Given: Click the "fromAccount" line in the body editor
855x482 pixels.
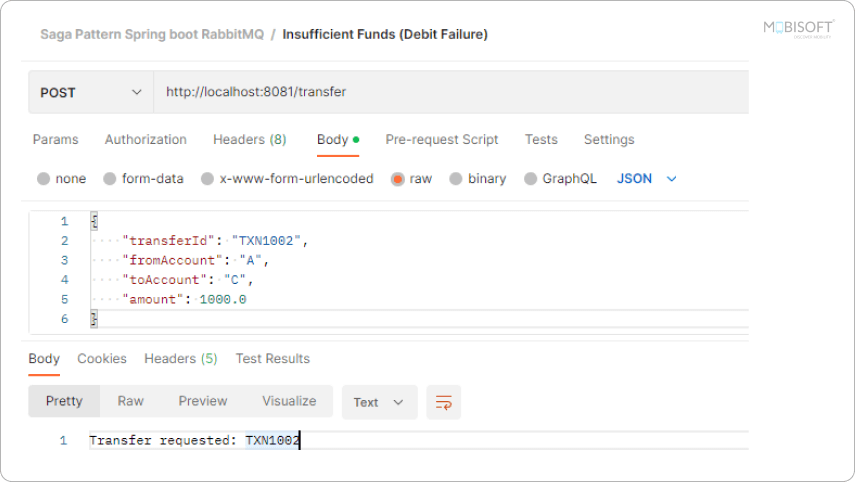Looking at the screenshot, I should [x=196, y=261].
